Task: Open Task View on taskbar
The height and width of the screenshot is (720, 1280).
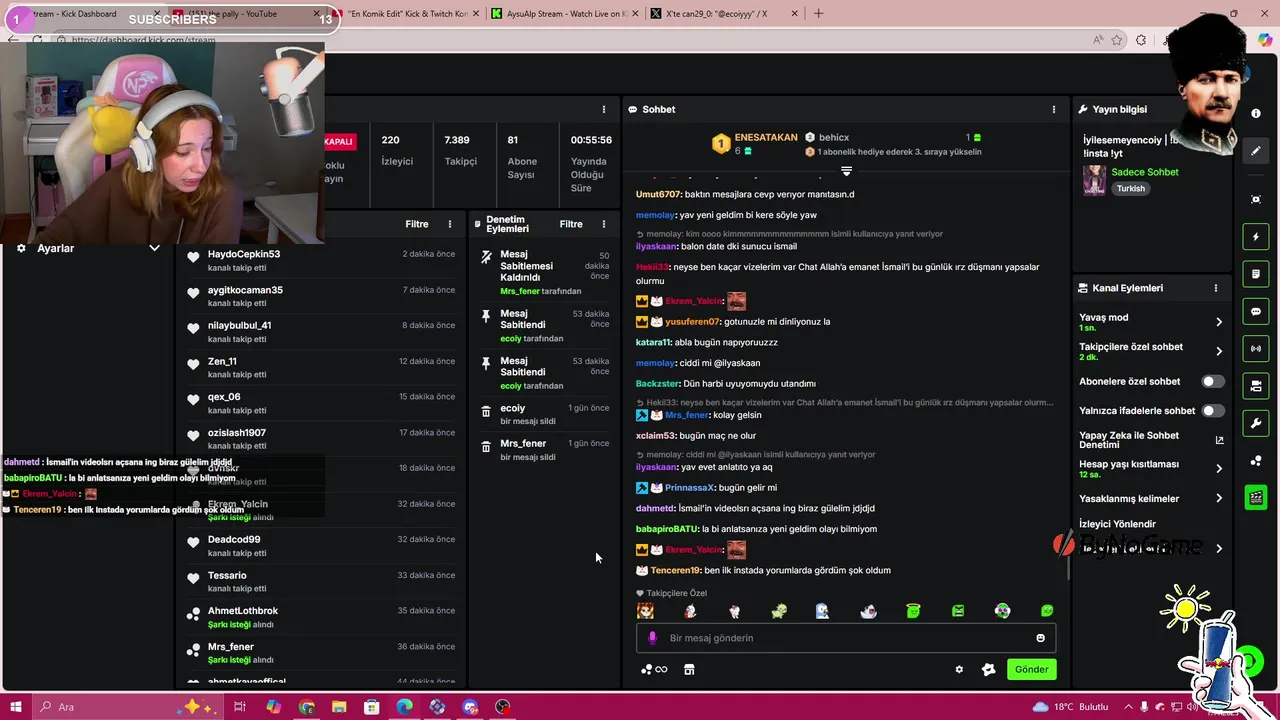Action: pyautogui.click(x=240, y=707)
